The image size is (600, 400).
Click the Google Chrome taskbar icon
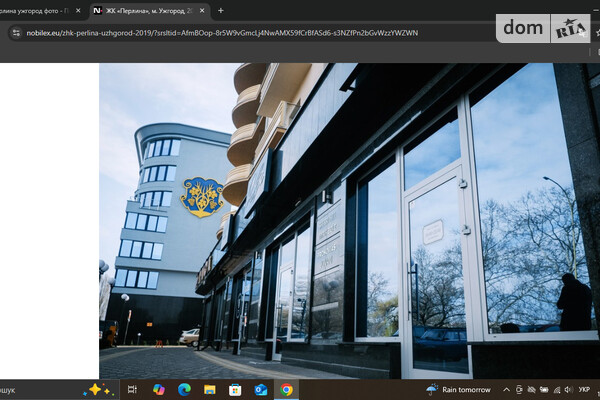tap(287, 389)
